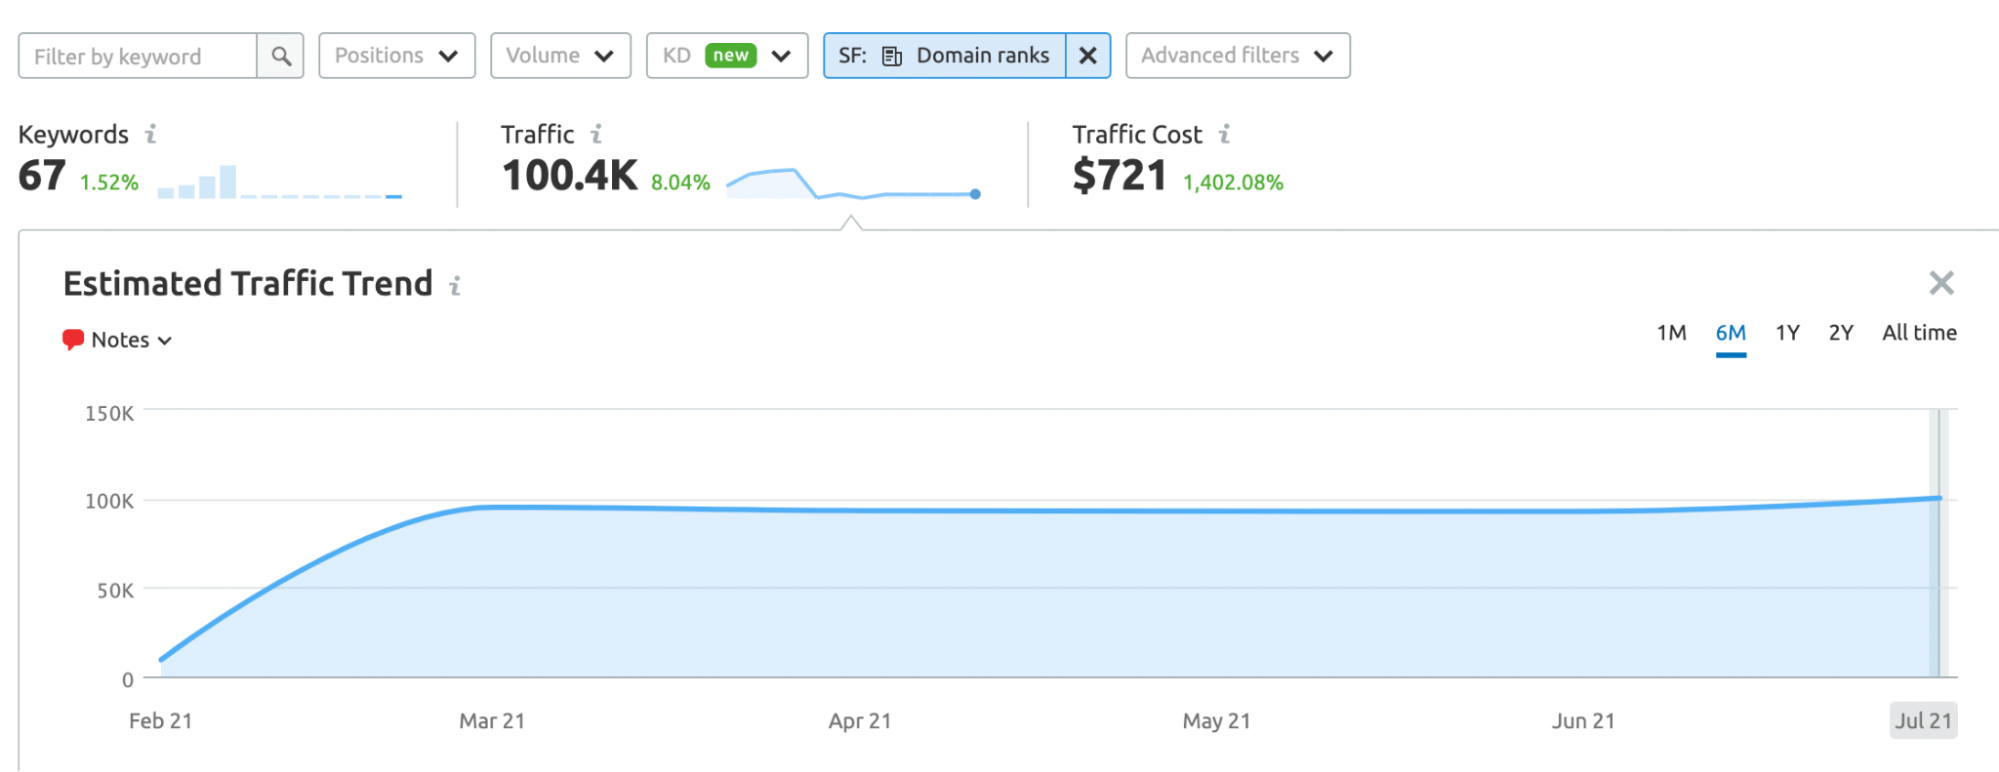The width and height of the screenshot is (1999, 772).
Task: Click the Filter by keyword input field
Action: [138, 56]
